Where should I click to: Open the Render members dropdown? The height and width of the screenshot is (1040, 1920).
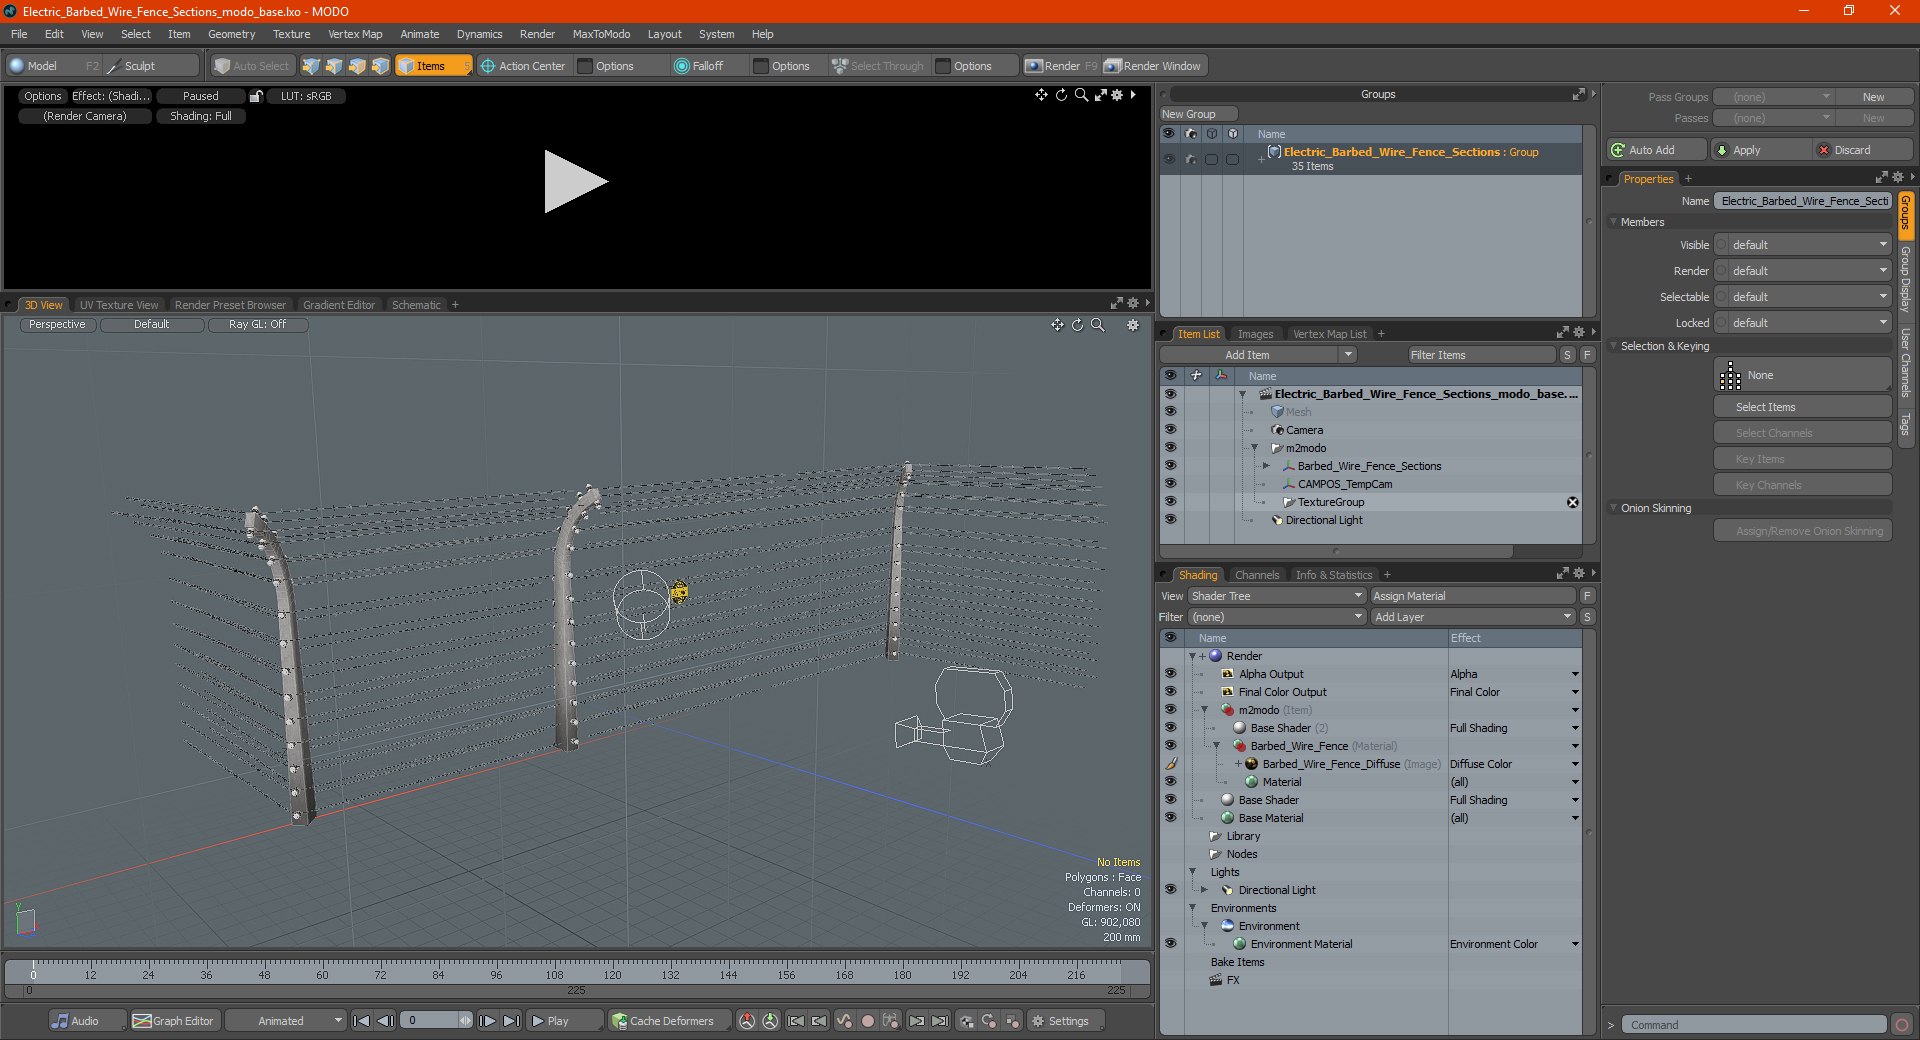(x=1803, y=271)
